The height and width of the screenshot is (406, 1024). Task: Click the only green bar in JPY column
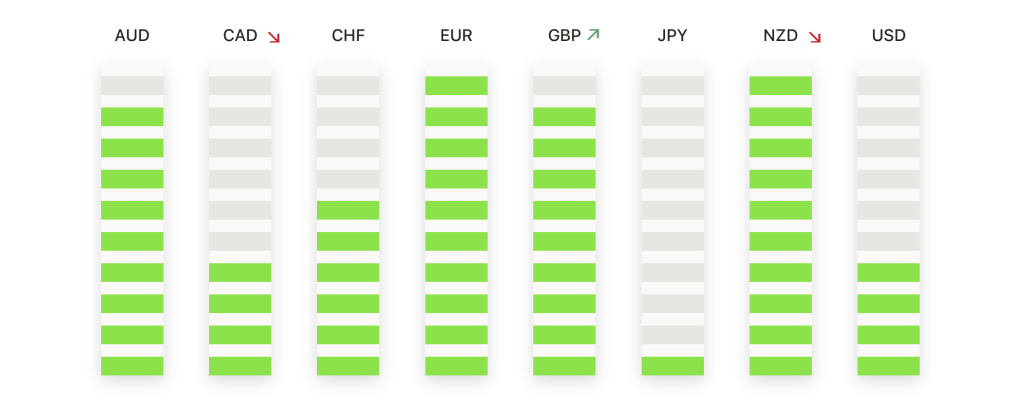[x=673, y=366]
